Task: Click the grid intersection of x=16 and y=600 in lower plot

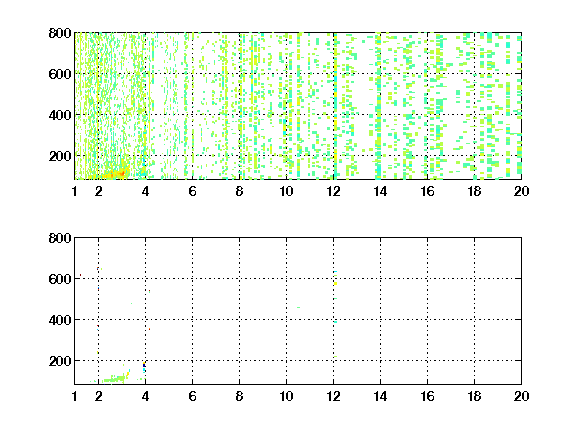Action: (x=427, y=278)
